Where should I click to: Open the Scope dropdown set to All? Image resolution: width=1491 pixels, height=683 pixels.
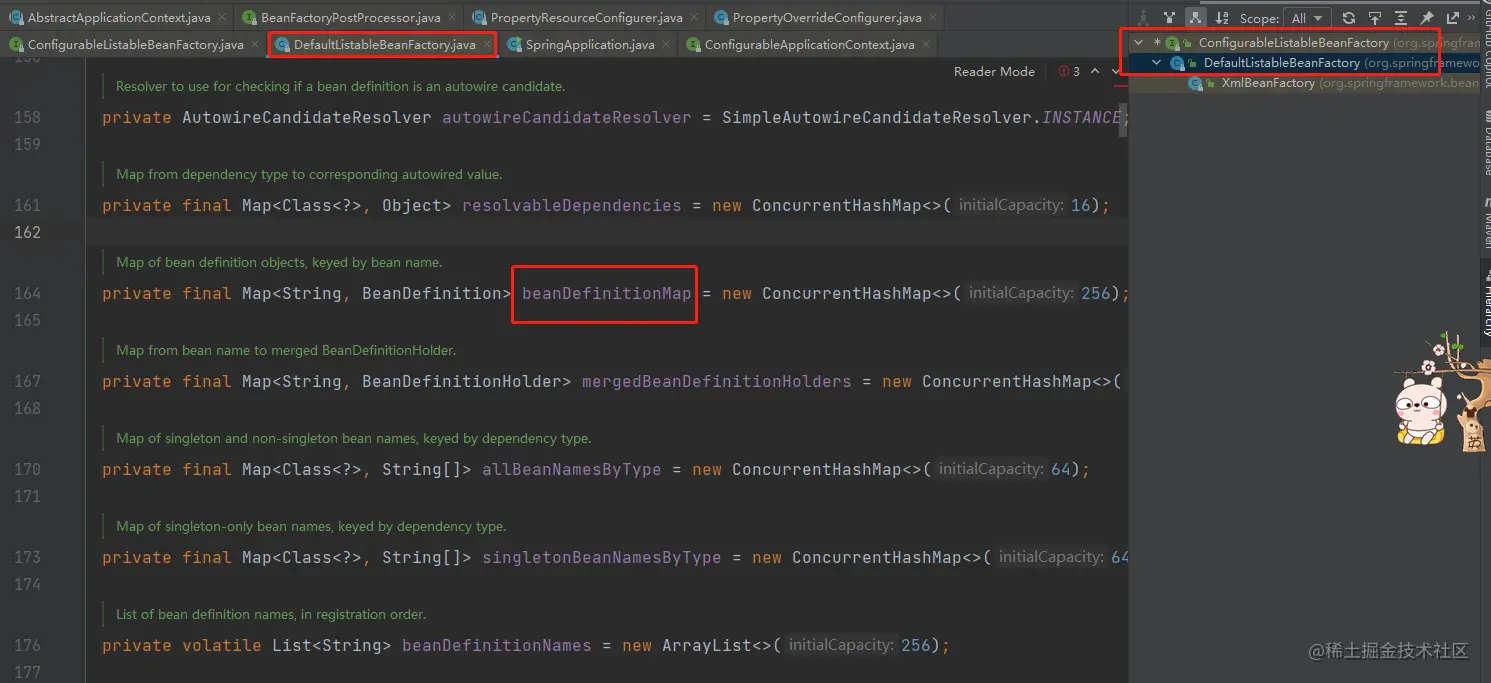[x=1307, y=18]
